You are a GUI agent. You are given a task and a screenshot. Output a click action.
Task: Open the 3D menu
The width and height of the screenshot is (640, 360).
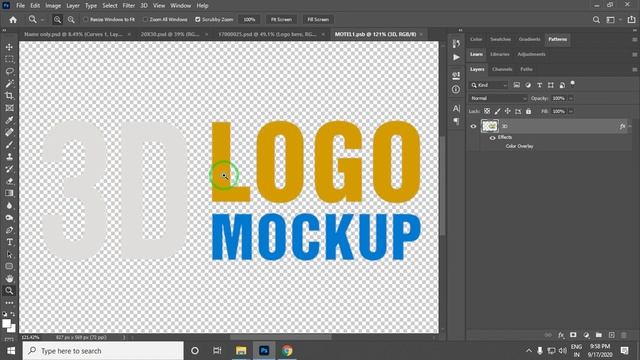pyautogui.click(x=144, y=6)
